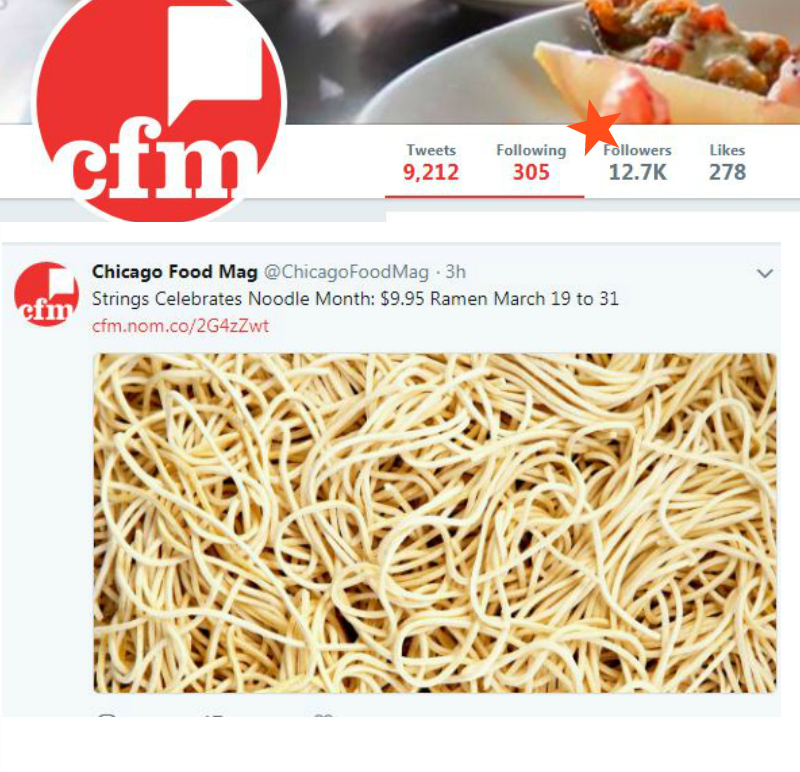Click the orange star near Followers
The width and height of the screenshot is (800, 772).
pyautogui.click(x=595, y=127)
